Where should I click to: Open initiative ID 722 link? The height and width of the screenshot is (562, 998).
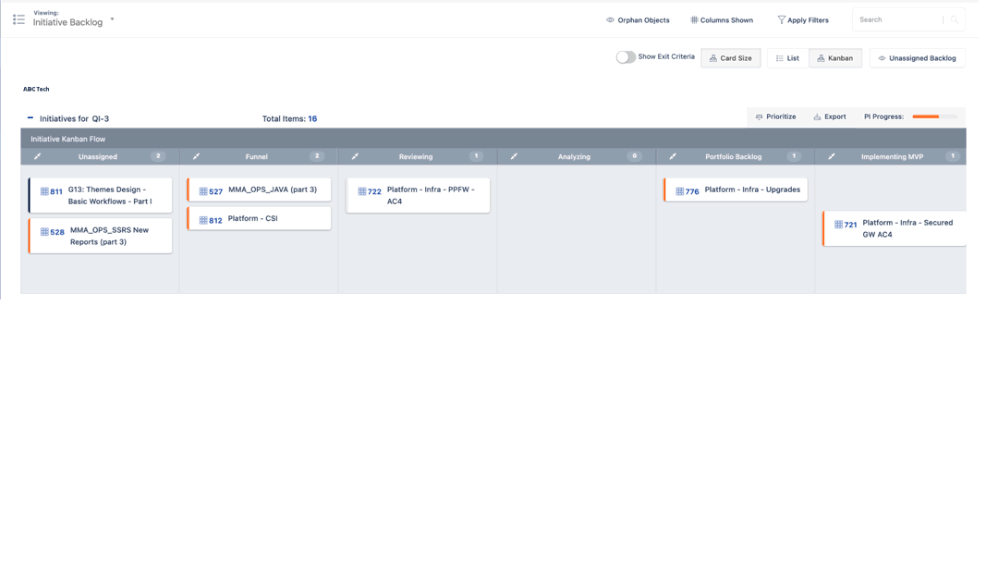click(375, 192)
